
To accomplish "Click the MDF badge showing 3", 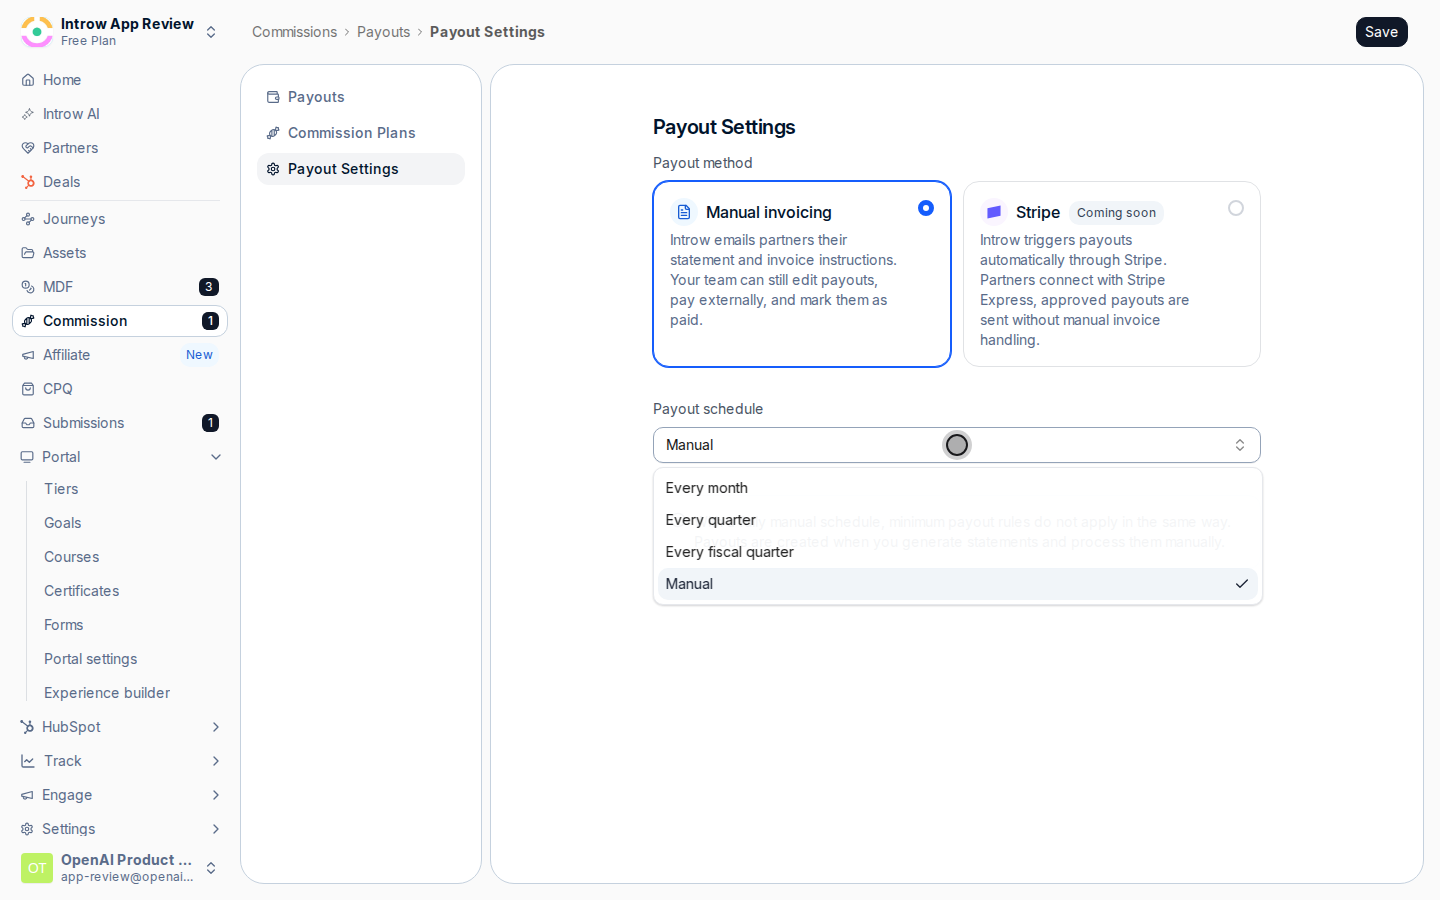I will tap(209, 287).
